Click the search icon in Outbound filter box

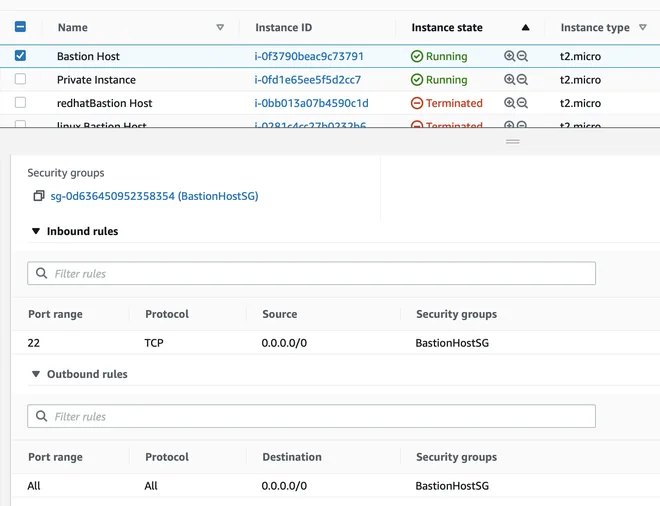click(x=41, y=416)
